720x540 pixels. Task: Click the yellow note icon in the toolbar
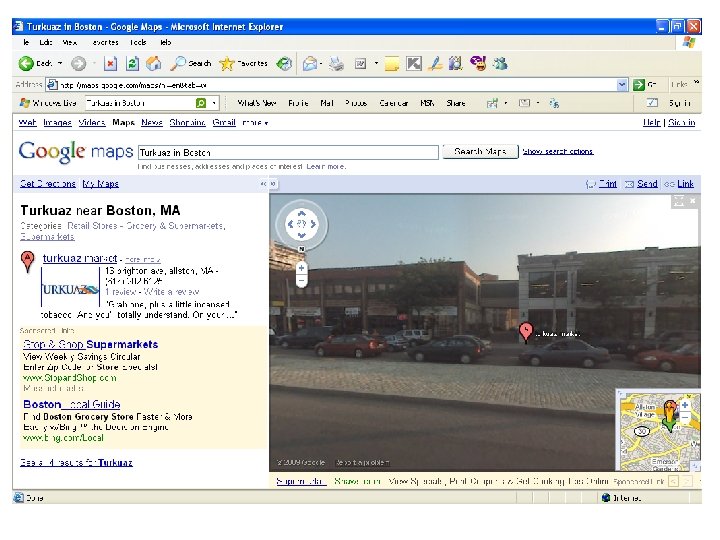392,63
